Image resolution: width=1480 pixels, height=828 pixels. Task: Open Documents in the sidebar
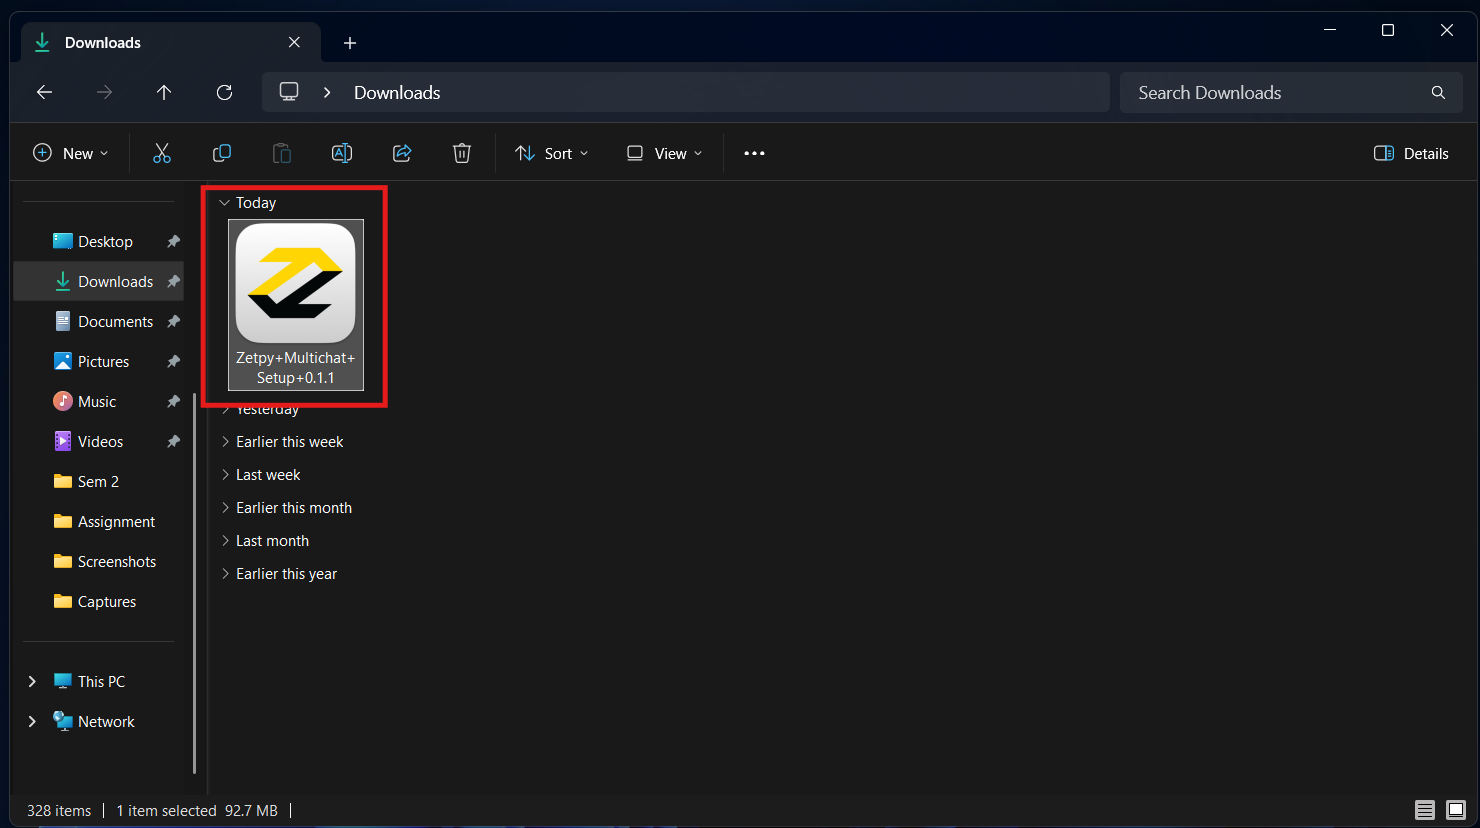[98, 321]
